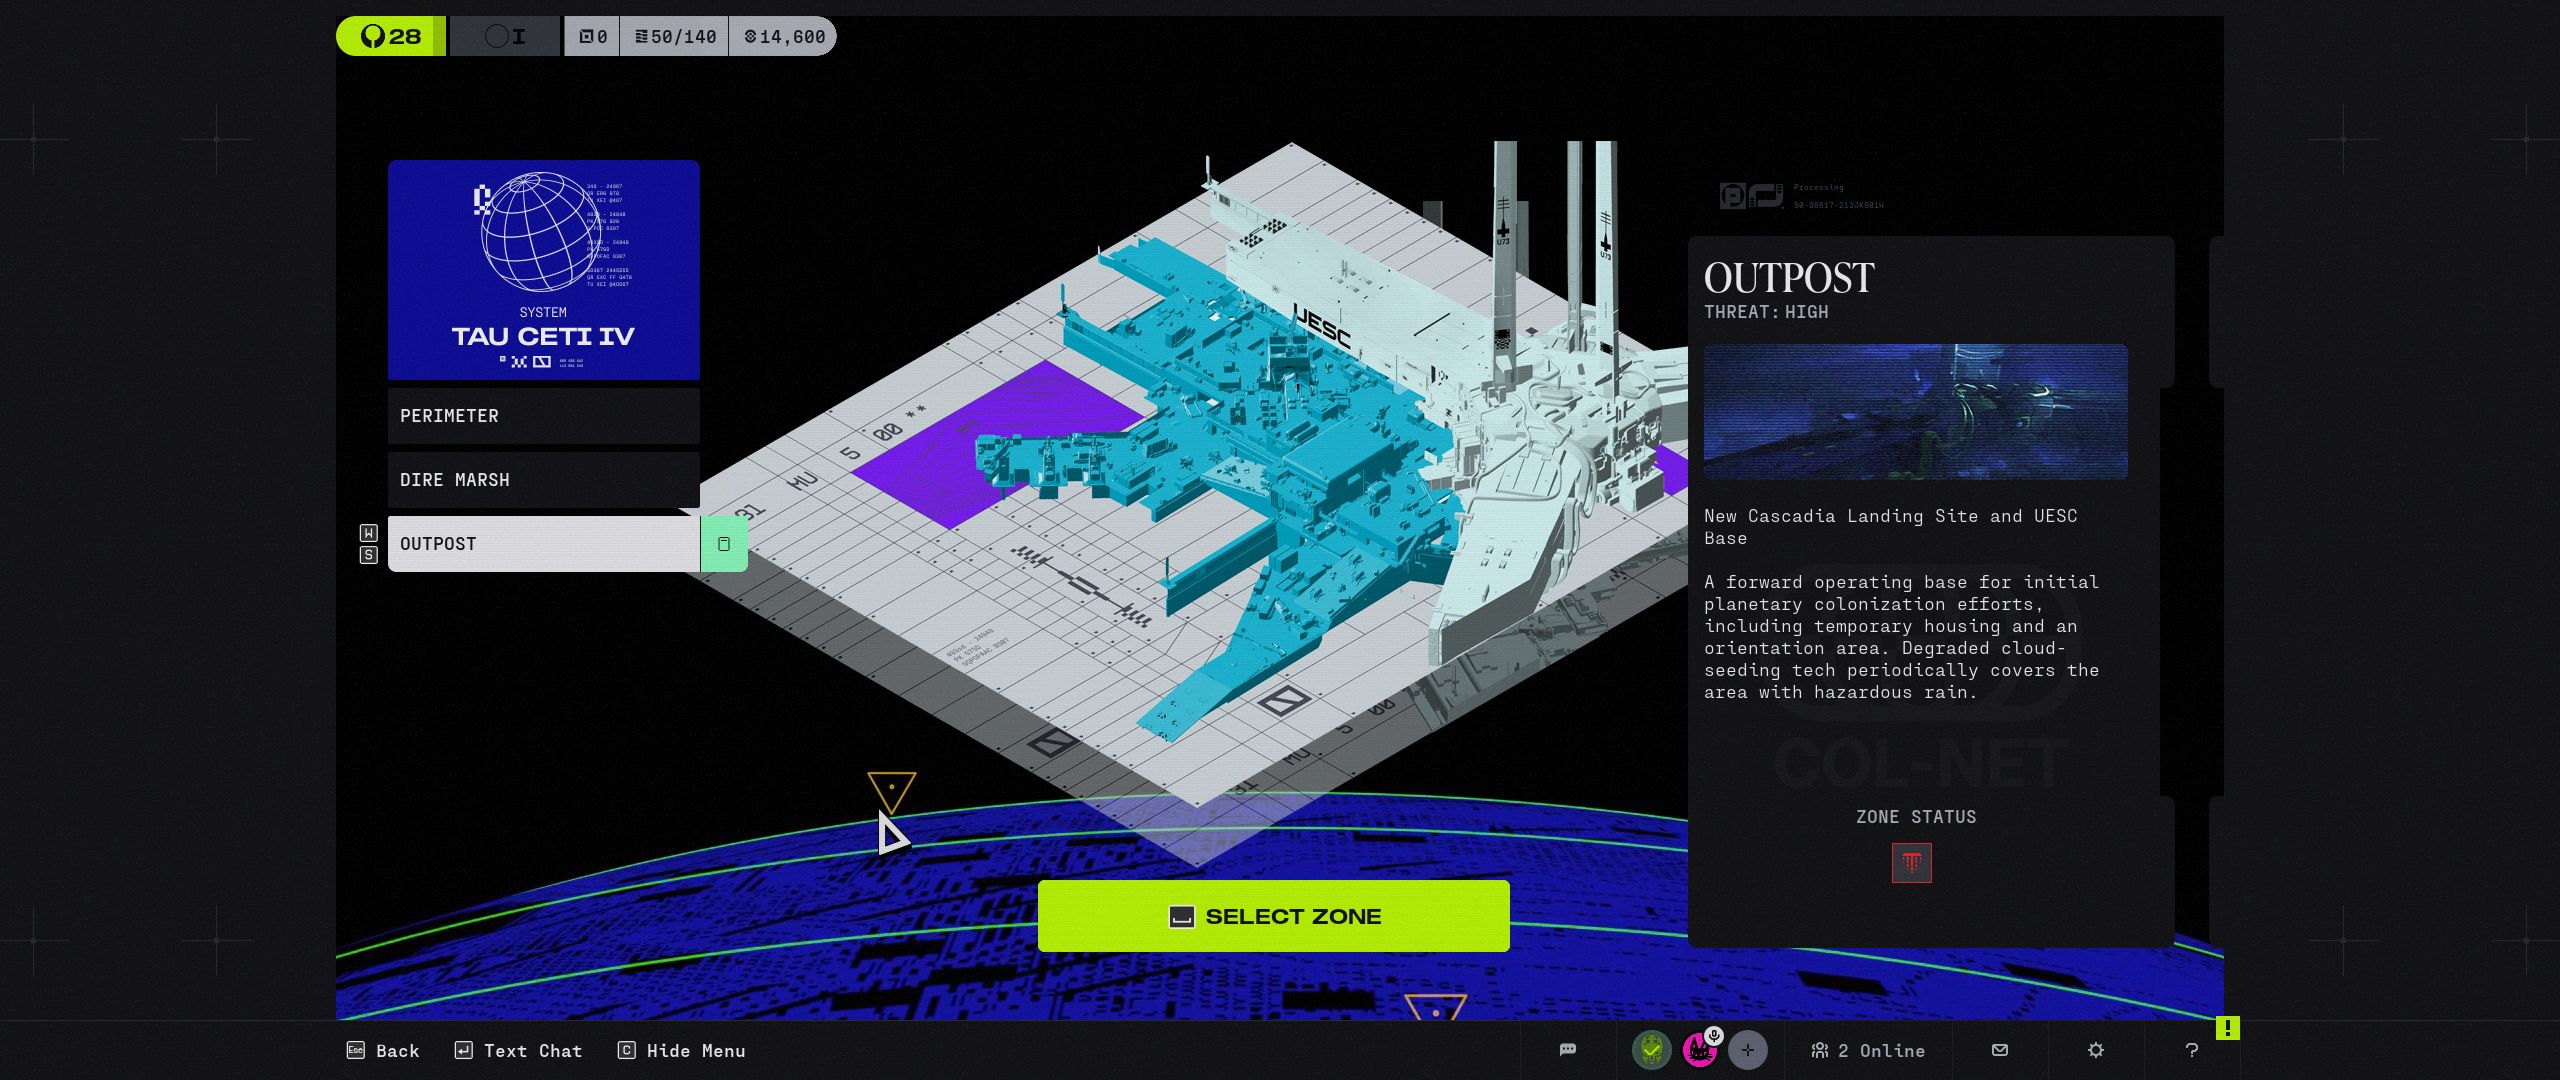Click the ZONE STATUS heading
Image resolution: width=2560 pixels, height=1080 pixels.
pos(1916,817)
